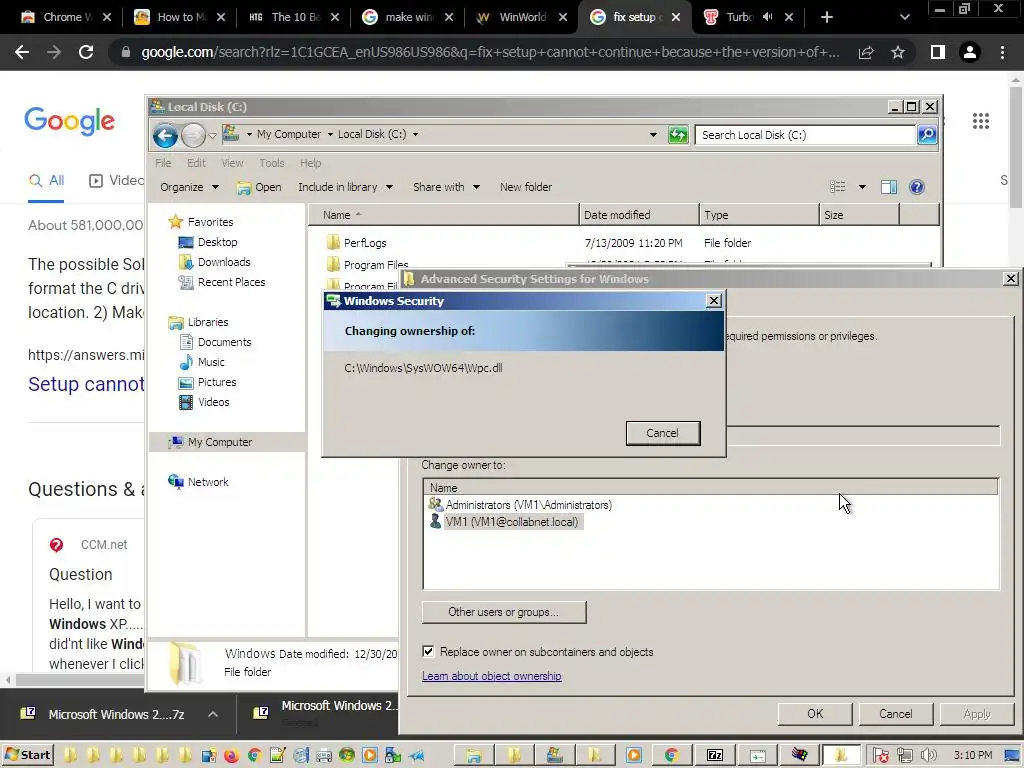Click the green refresh icon in Explorer address bar
The image size is (1024, 768).
tap(678, 135)
